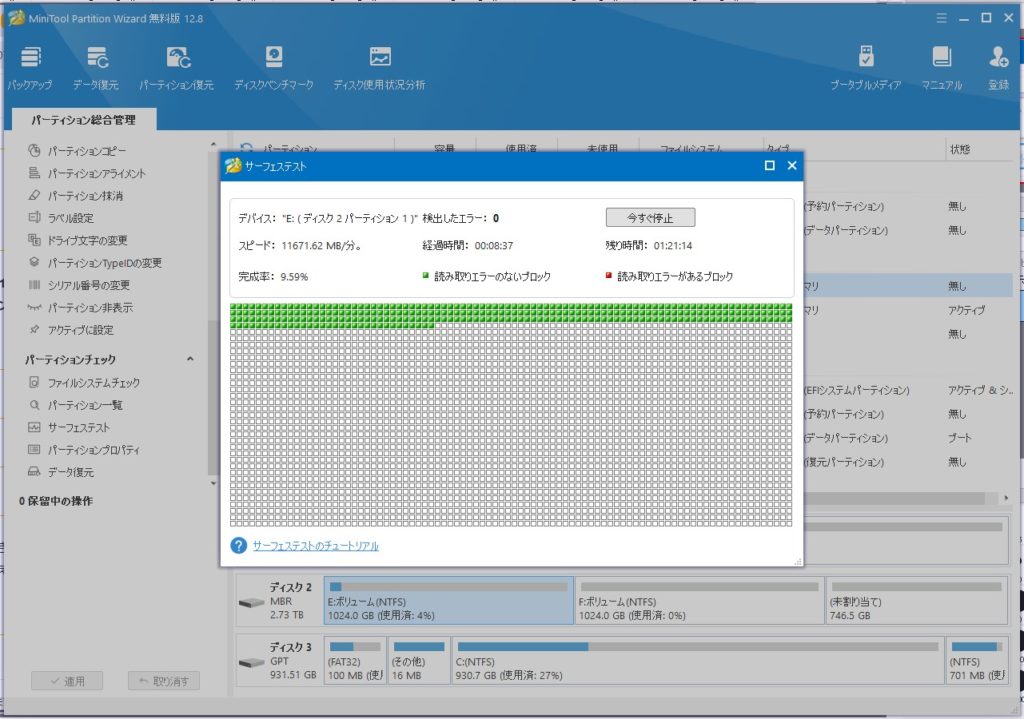Click the green scanned block area
Viewport: 1024px width, 719px height.
(x=510, y=314)
